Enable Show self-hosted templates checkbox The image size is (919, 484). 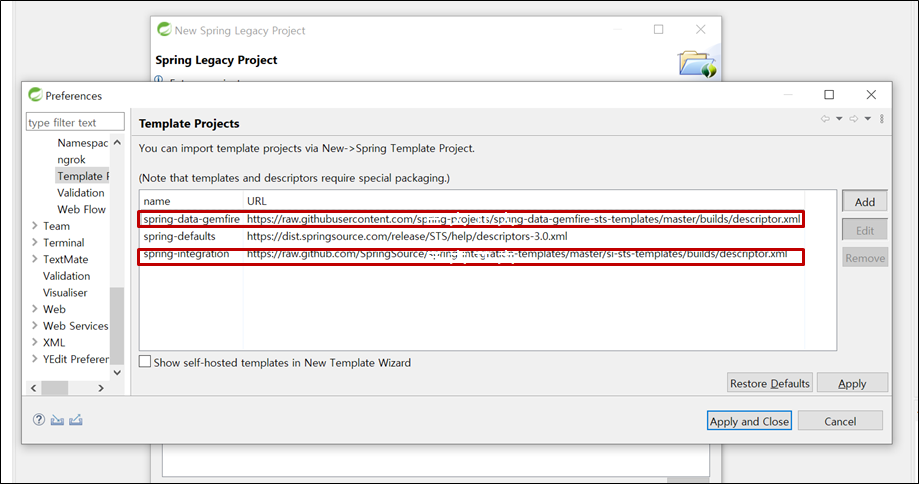tap(145, 362)
